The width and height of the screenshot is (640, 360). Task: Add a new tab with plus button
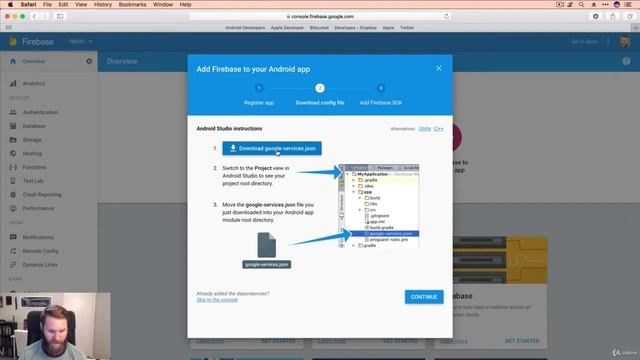[635, 28]
